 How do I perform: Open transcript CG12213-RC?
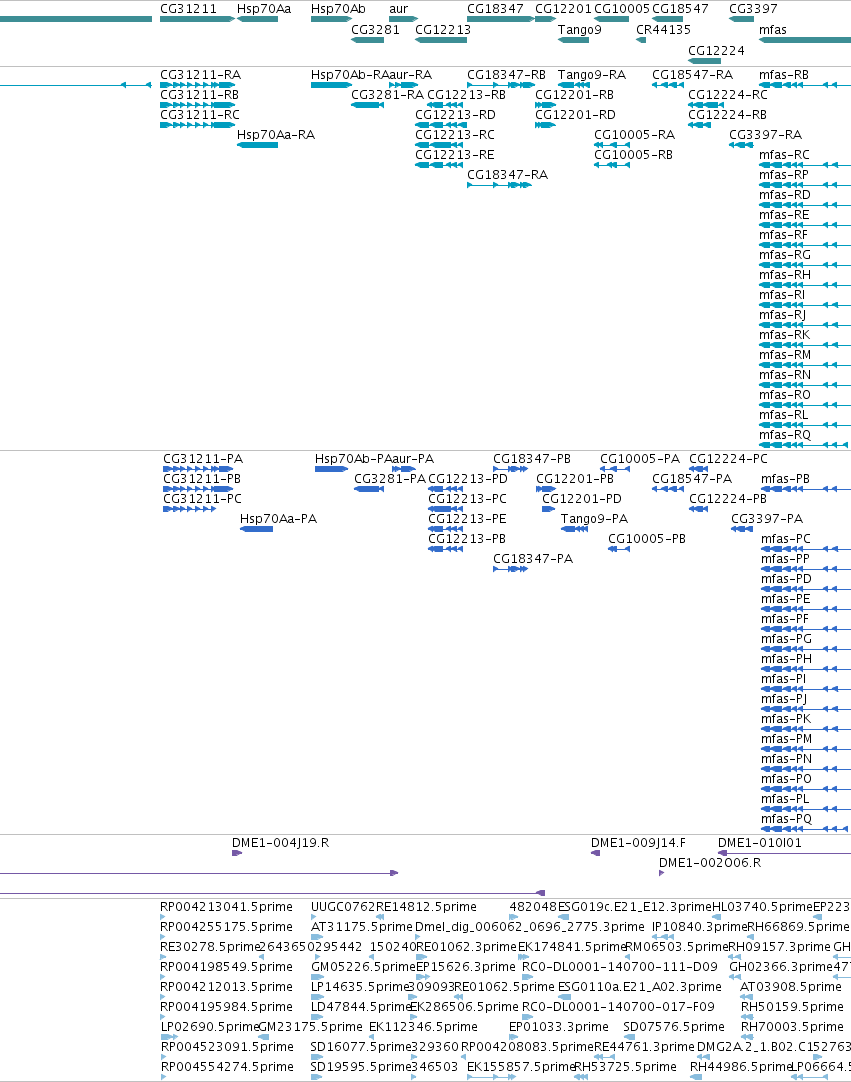(455, 135)
